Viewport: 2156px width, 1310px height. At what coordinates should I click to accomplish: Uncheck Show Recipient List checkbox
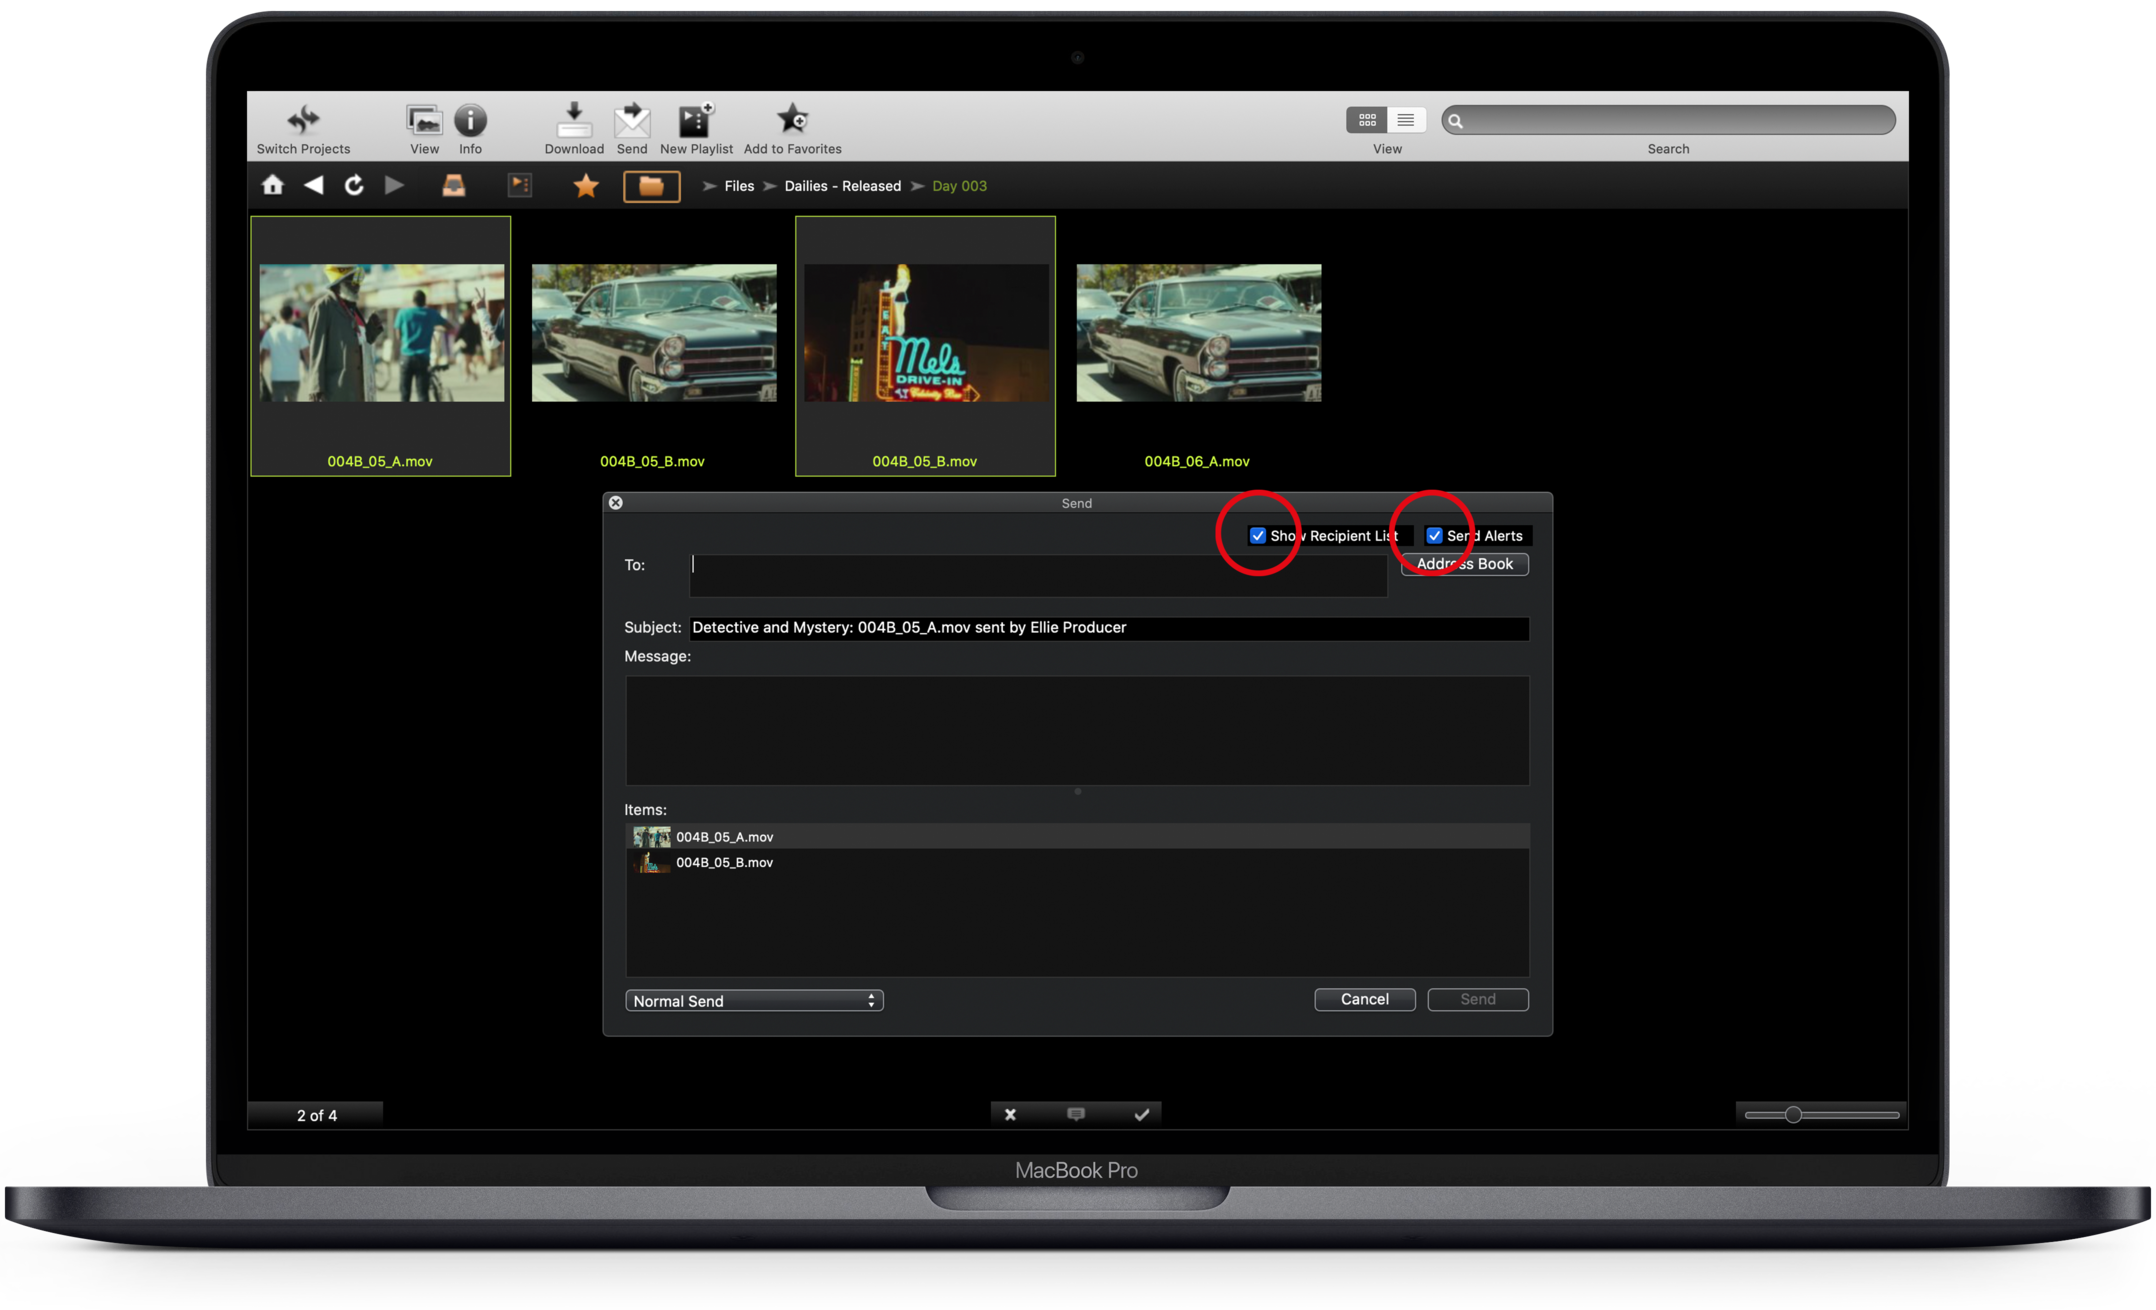[x=1258, y=536]
